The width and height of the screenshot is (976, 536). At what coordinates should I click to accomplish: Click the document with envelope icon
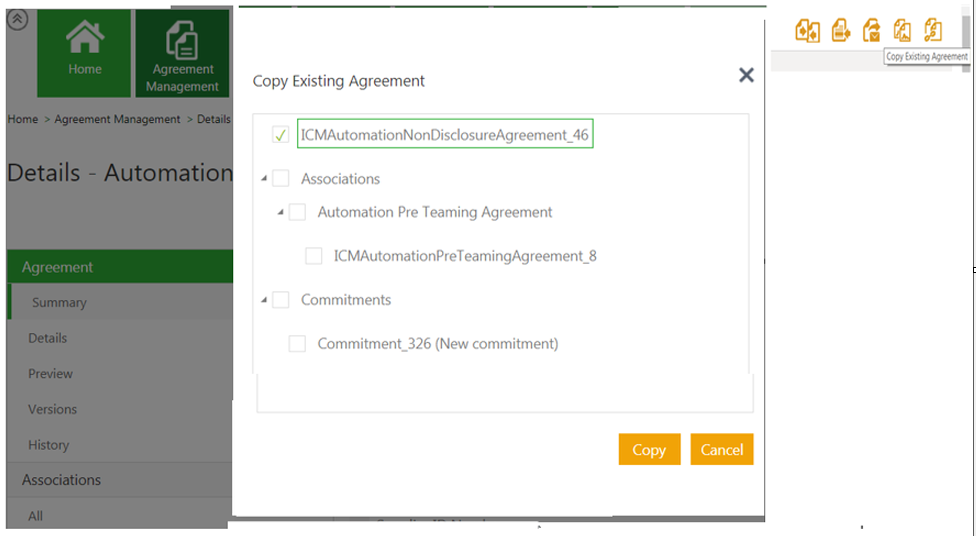coord(871,30)
